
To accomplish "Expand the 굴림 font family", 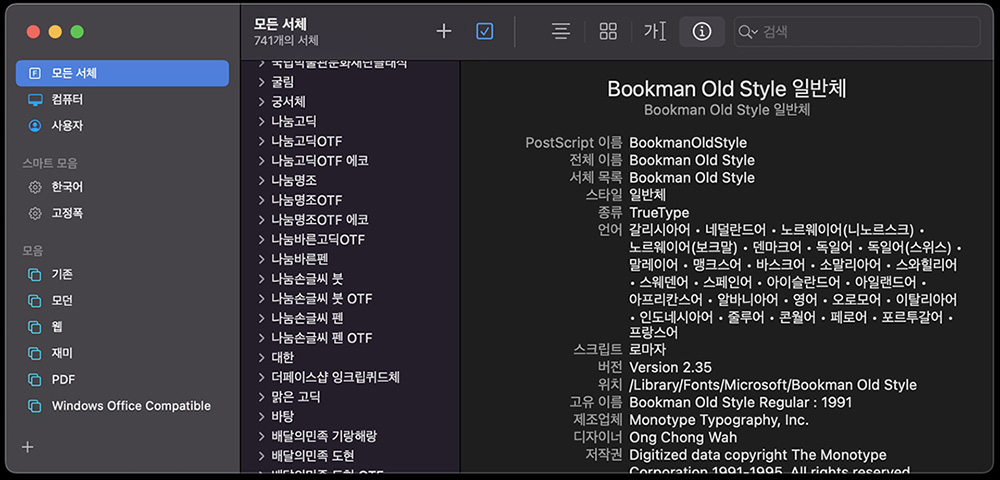I will (261, 82).
